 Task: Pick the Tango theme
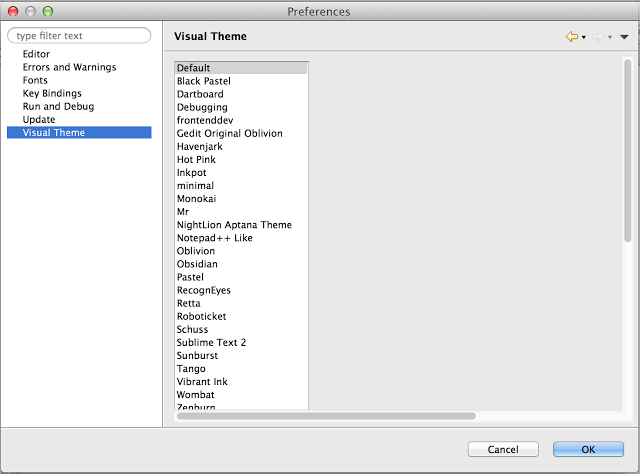point(191,369)
